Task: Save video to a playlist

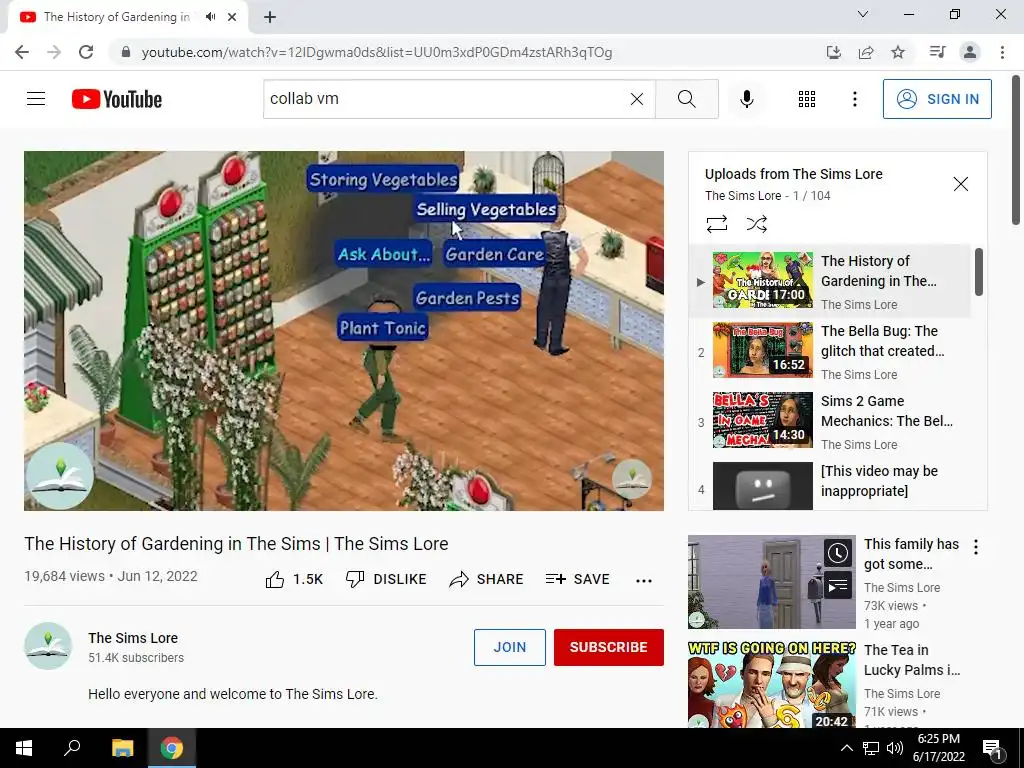Action: tap(577, 579)
